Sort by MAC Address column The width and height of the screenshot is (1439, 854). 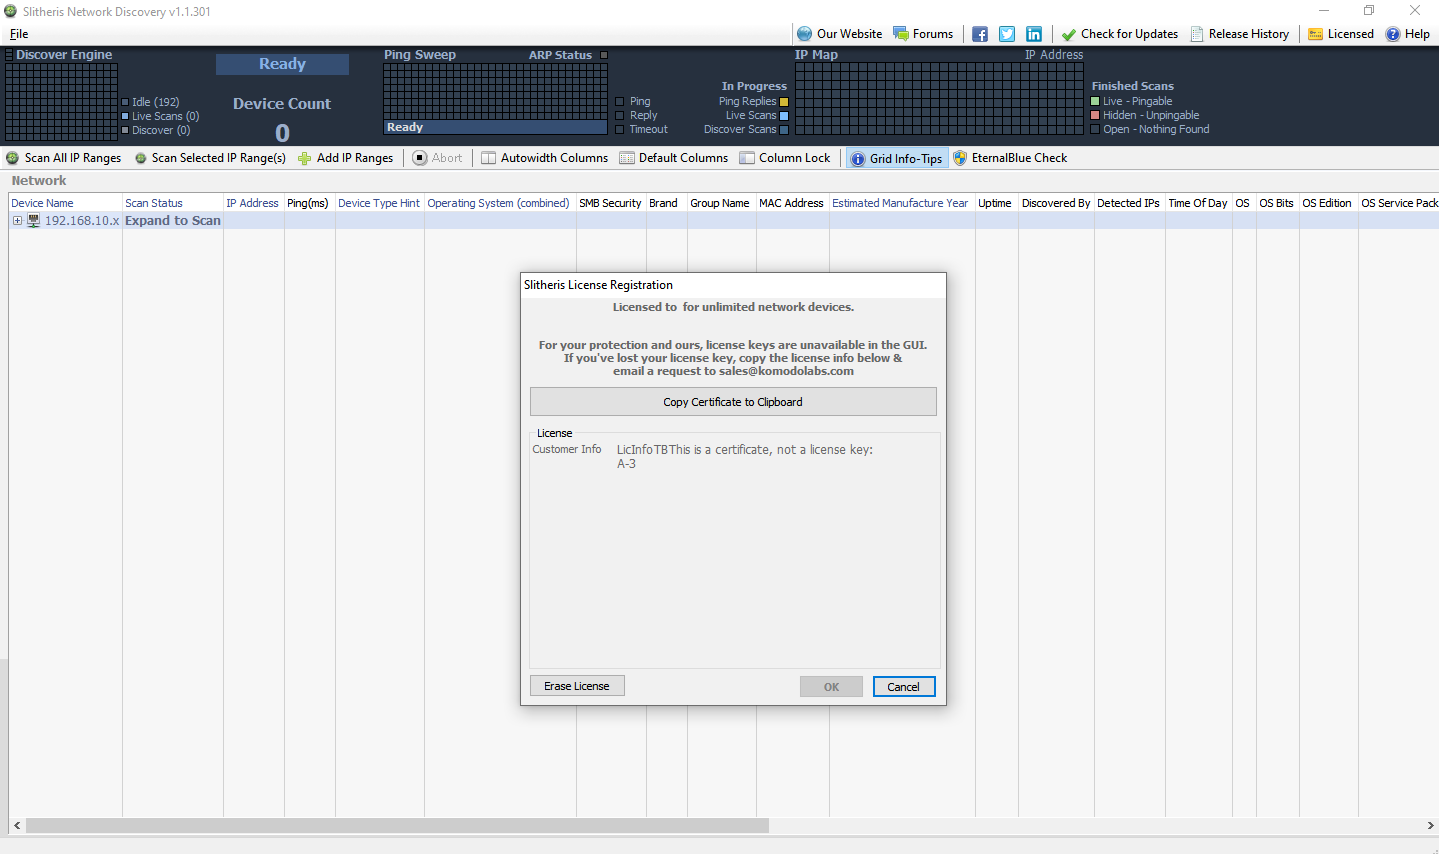point(793,203)
